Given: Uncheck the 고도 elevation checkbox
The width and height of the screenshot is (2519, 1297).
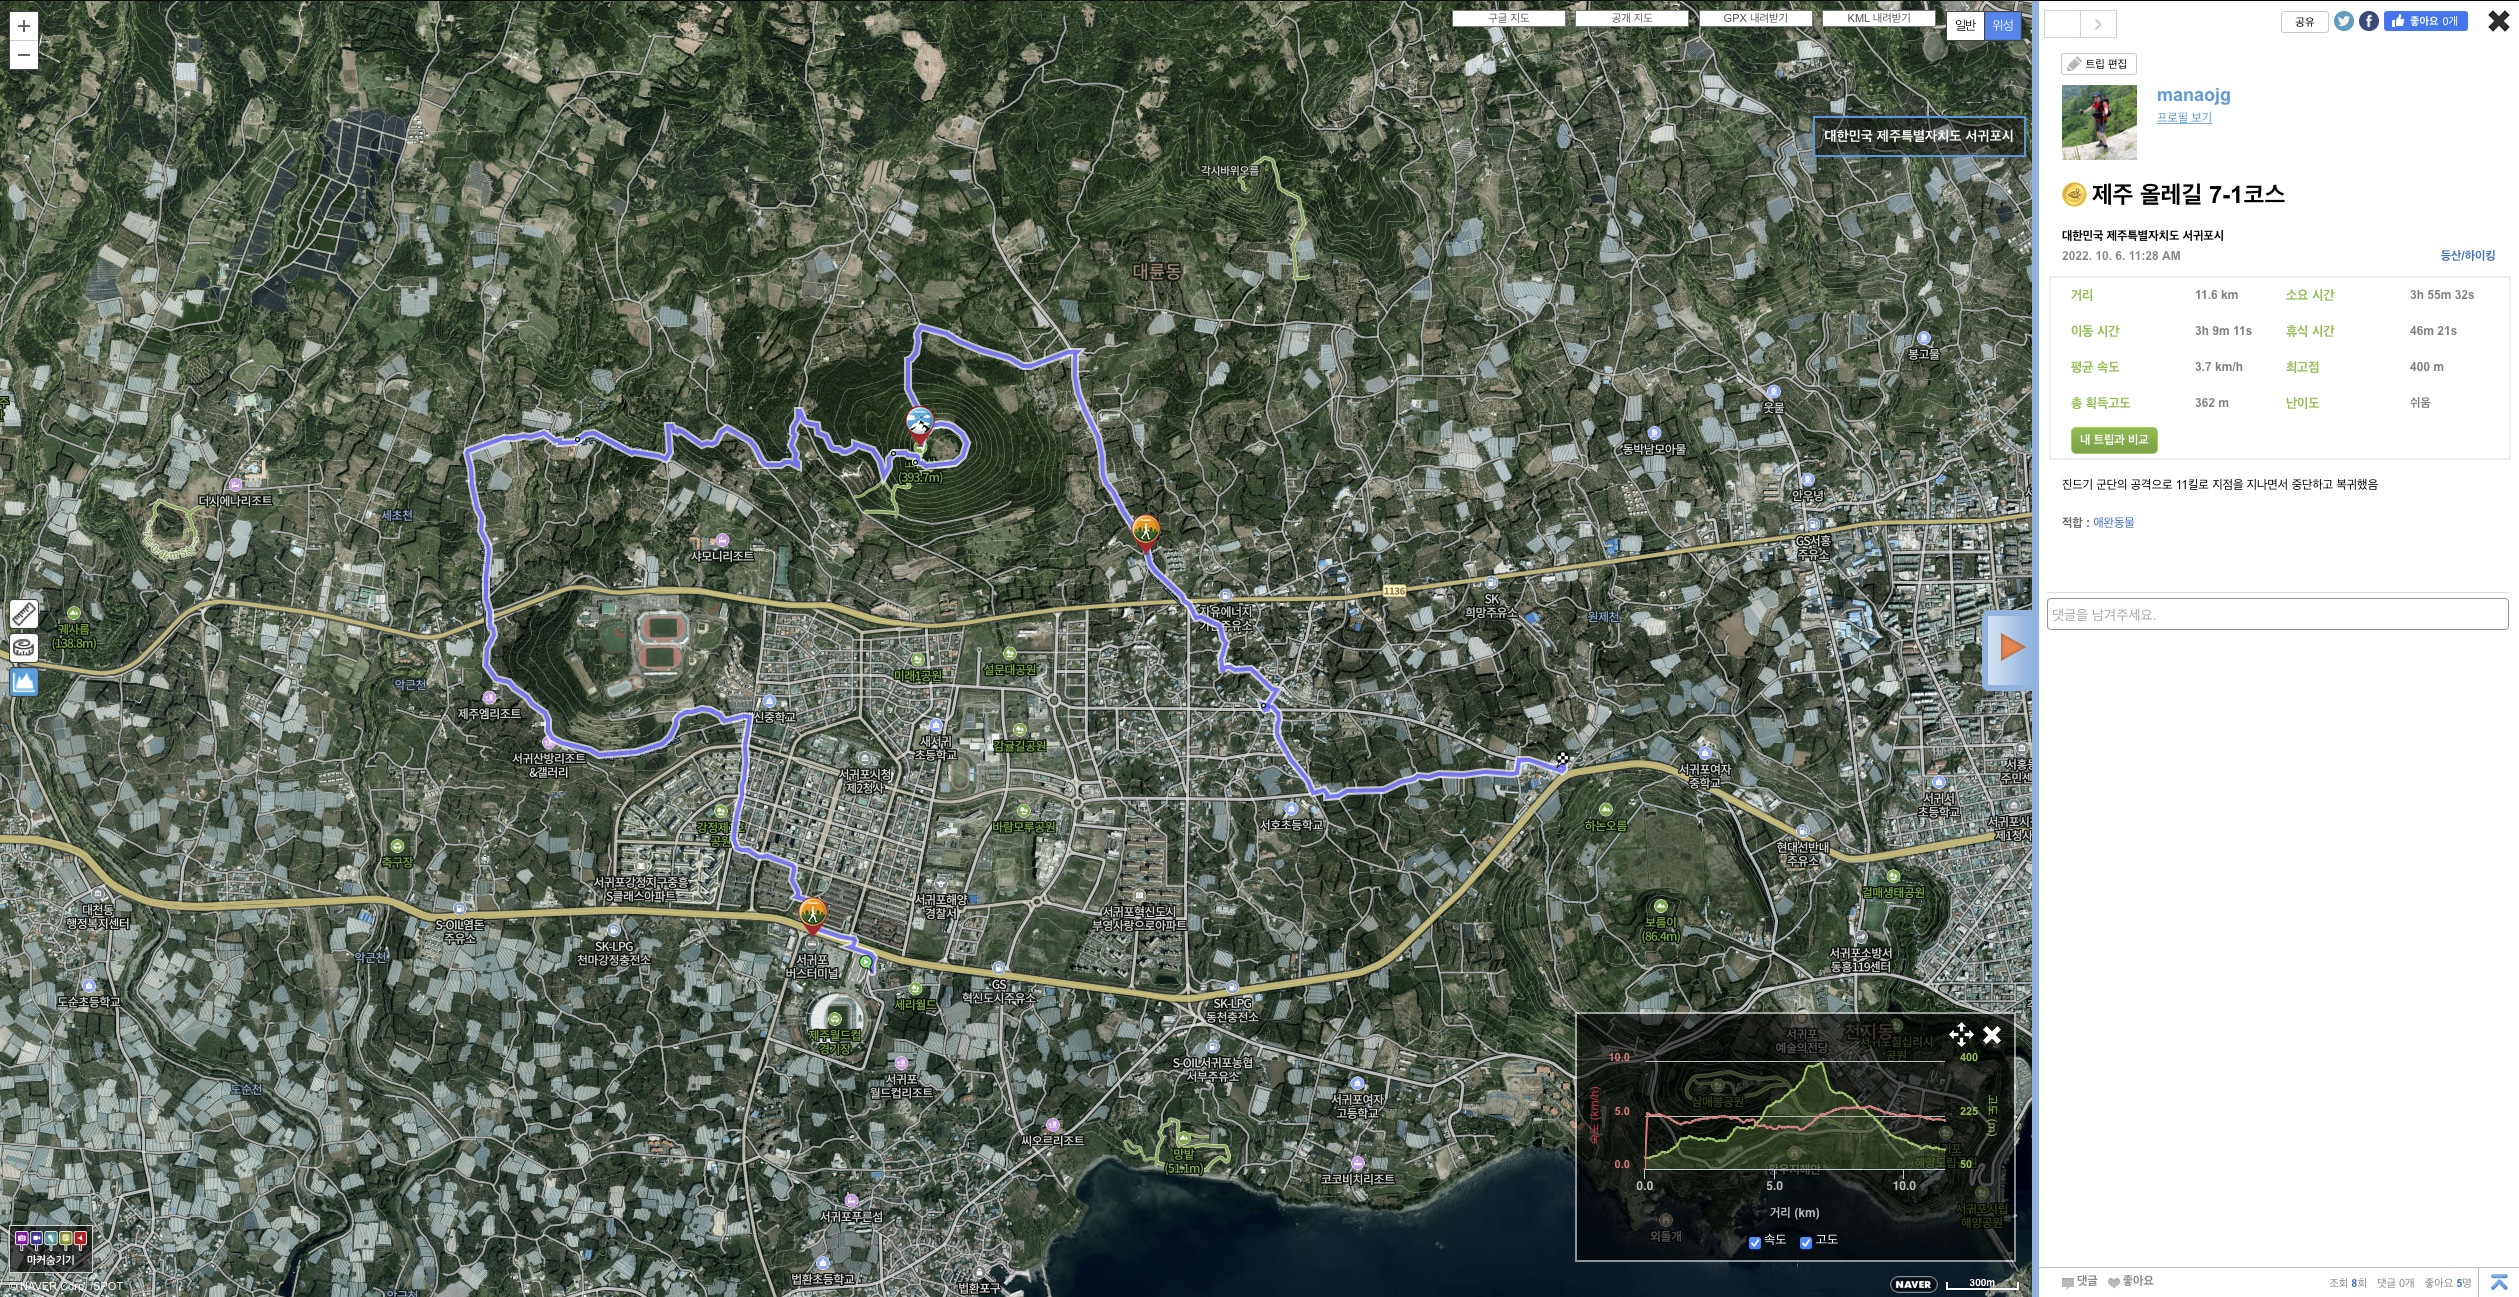Looking at the screenshot, I should (1805, 1242).
